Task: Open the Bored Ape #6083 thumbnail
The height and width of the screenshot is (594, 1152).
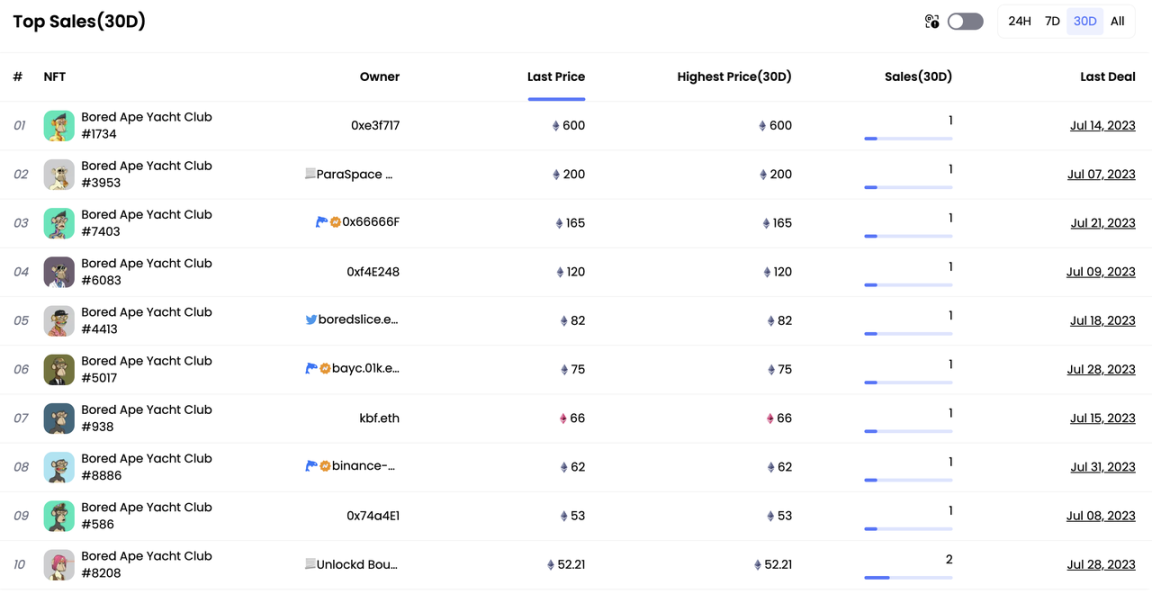Action: (x=59, y=272)
